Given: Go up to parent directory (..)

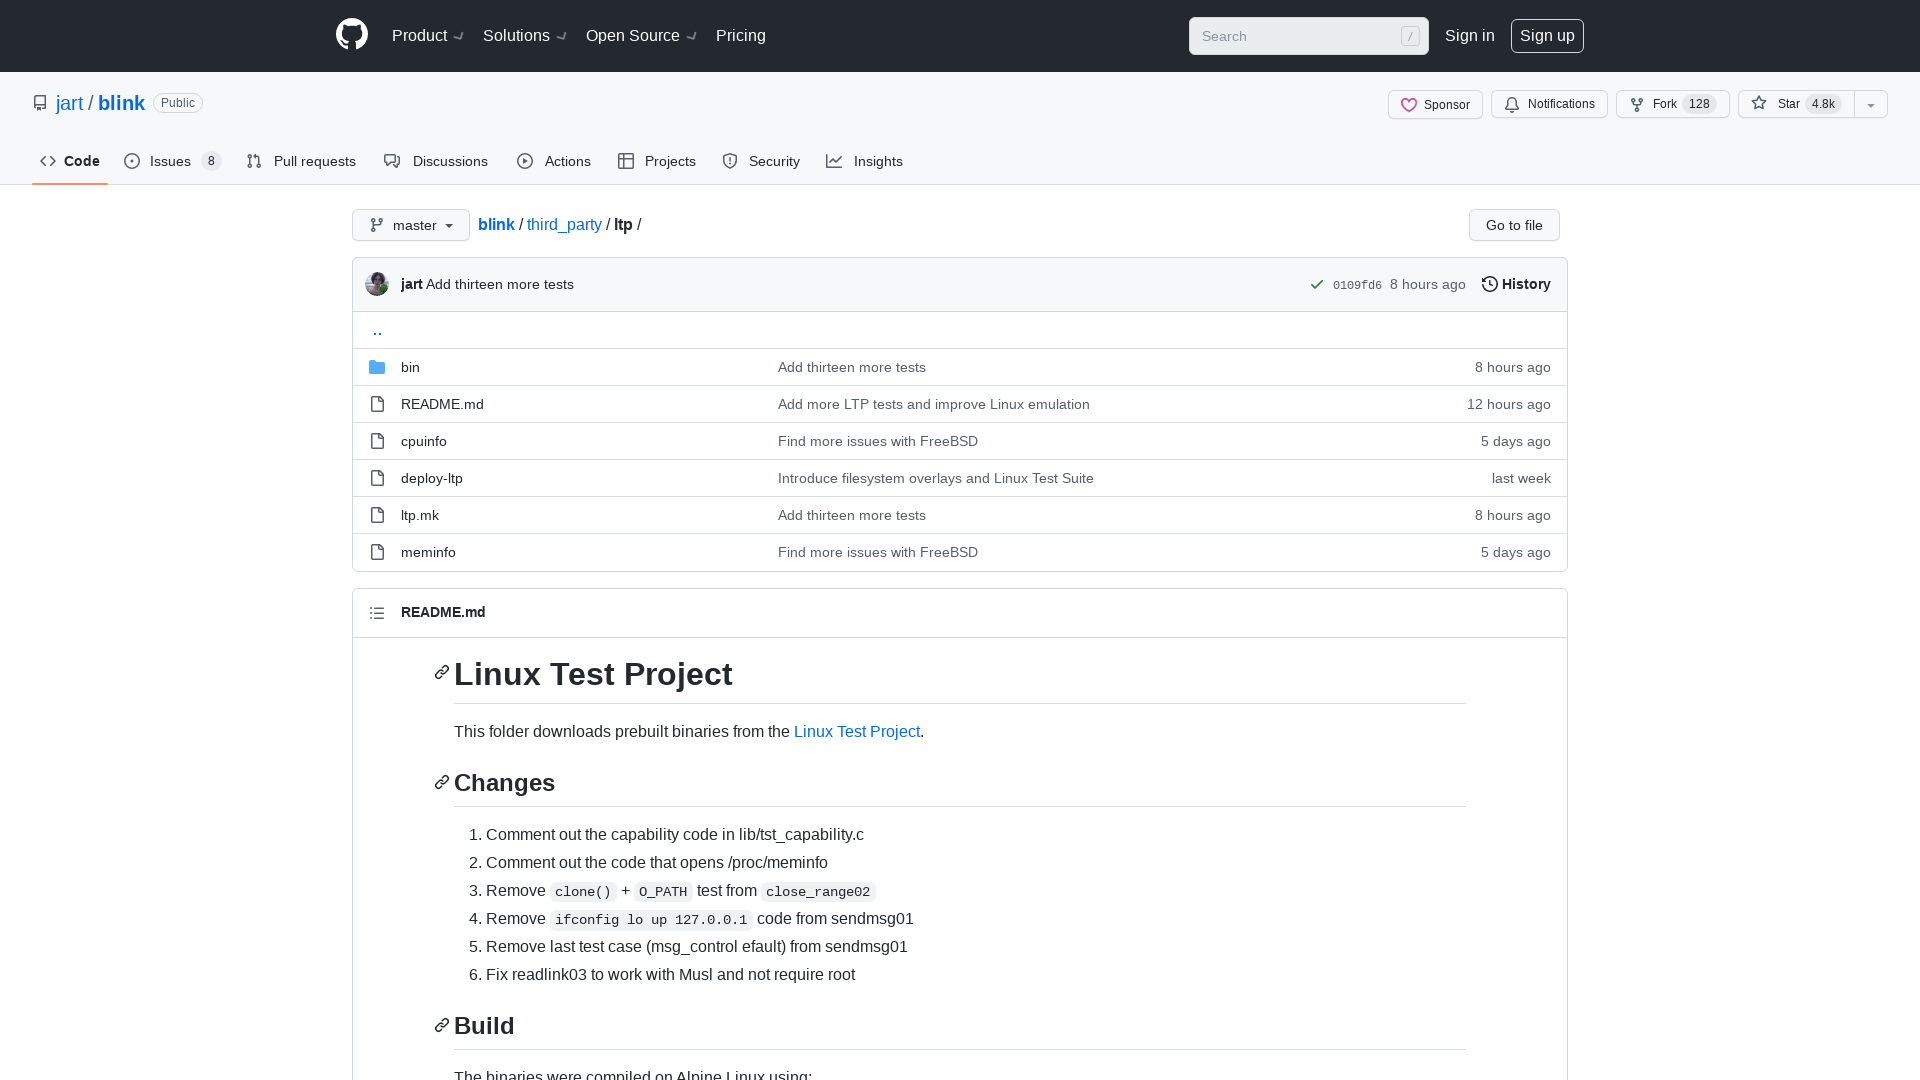Looking at the screenshot, I should pyautogui.click(x=377, y=330).
